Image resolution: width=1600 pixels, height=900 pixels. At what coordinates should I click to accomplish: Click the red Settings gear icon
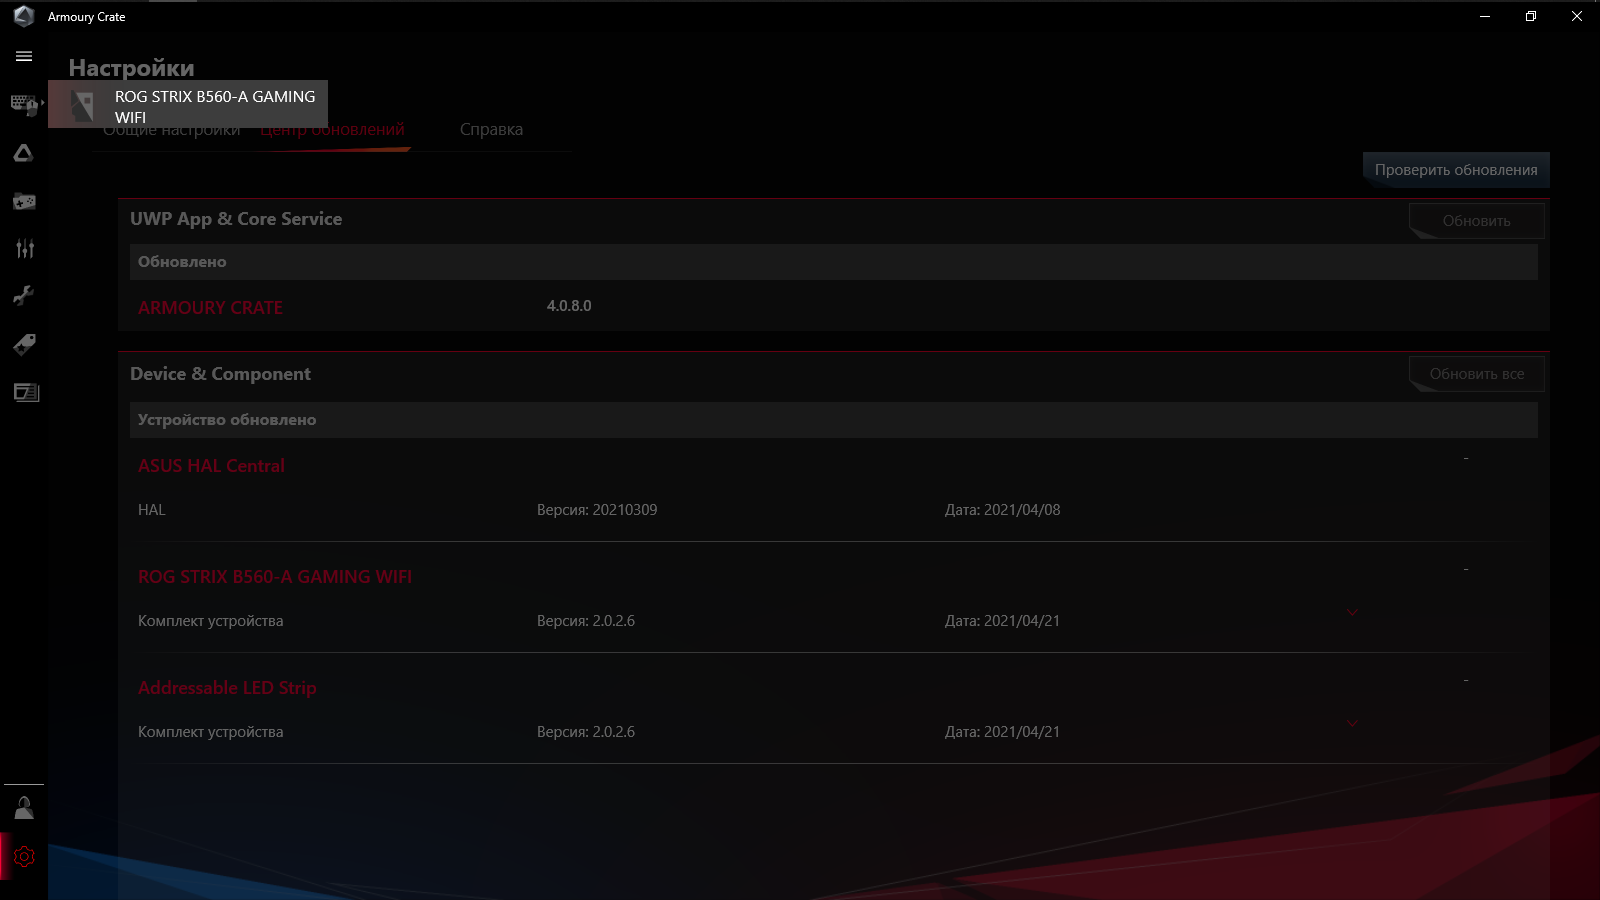click(24, 857)
